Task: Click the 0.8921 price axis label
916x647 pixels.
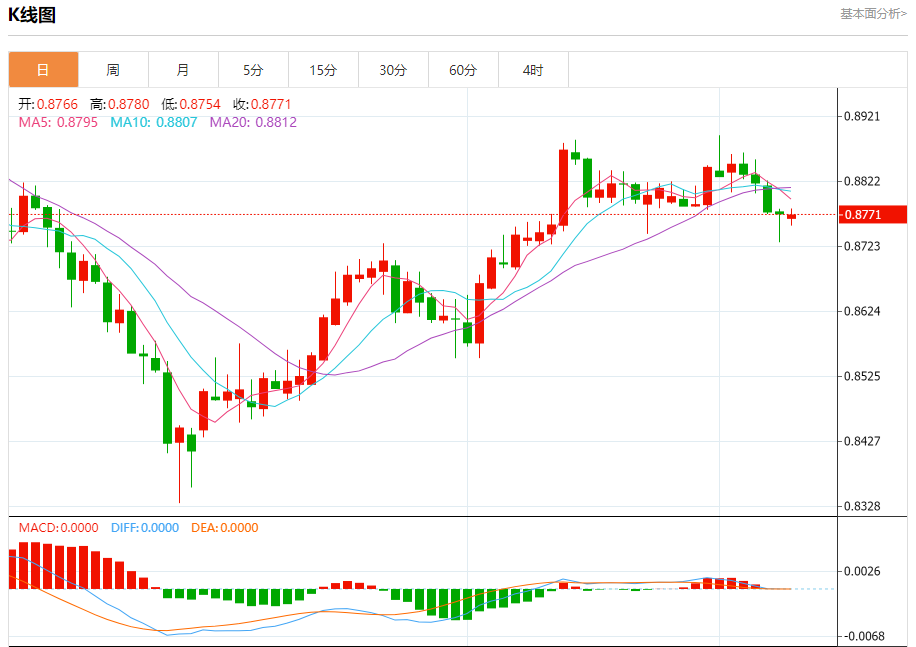Action: coord(862,116)
